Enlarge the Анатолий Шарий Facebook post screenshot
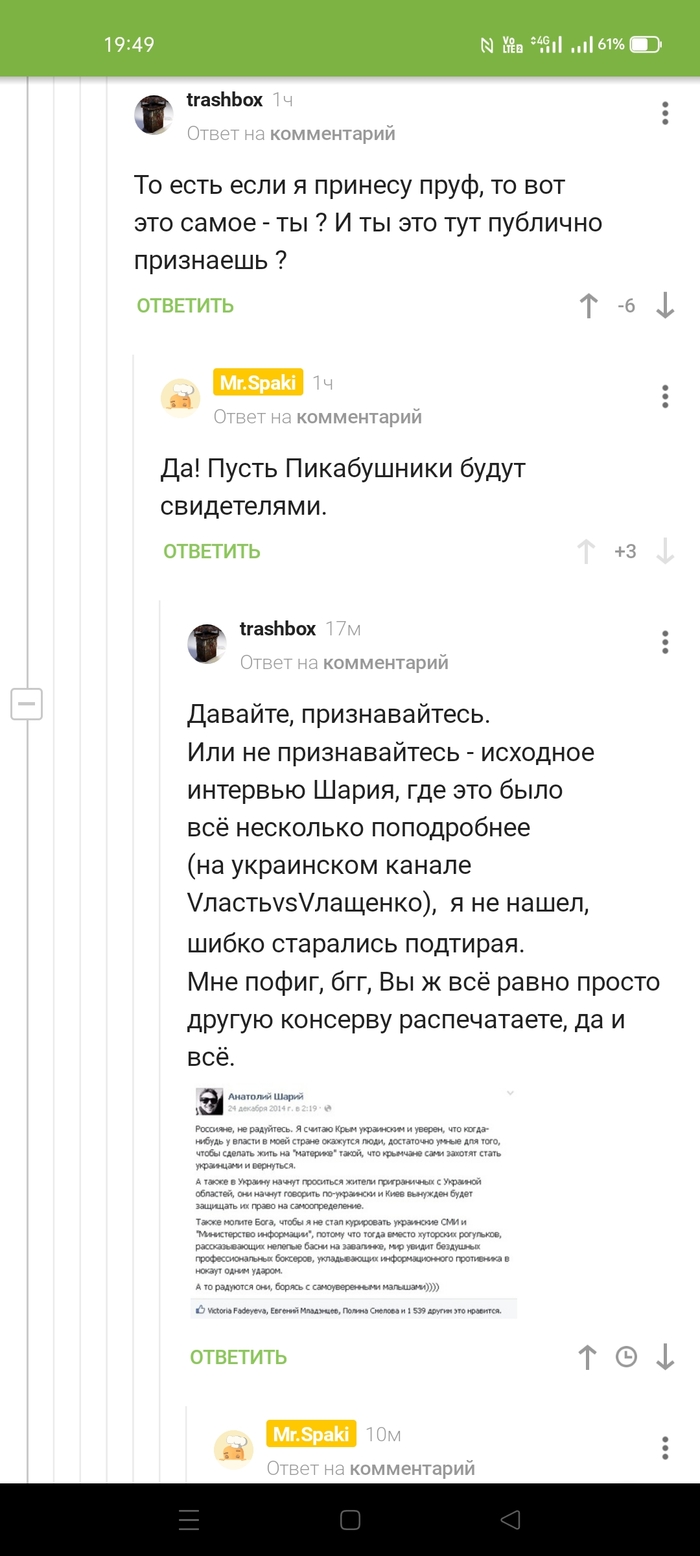This screenshot has height=1556, width=700. pos(354,1202)
